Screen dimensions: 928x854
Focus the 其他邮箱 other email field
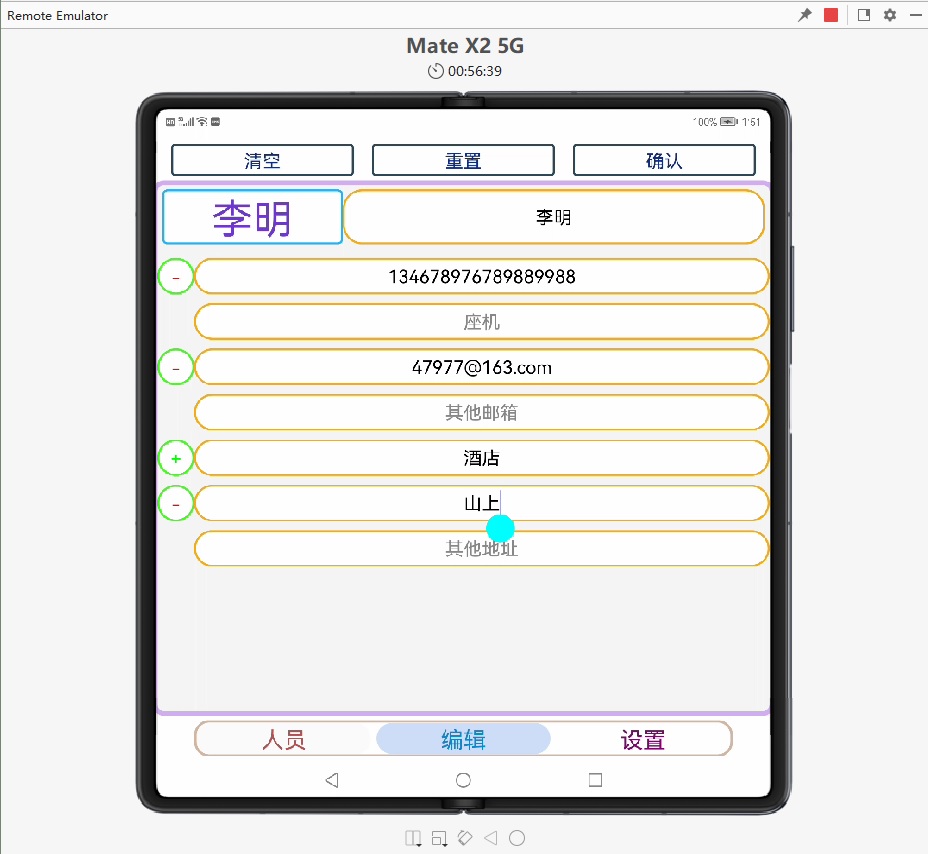click(x=481, y=413)
